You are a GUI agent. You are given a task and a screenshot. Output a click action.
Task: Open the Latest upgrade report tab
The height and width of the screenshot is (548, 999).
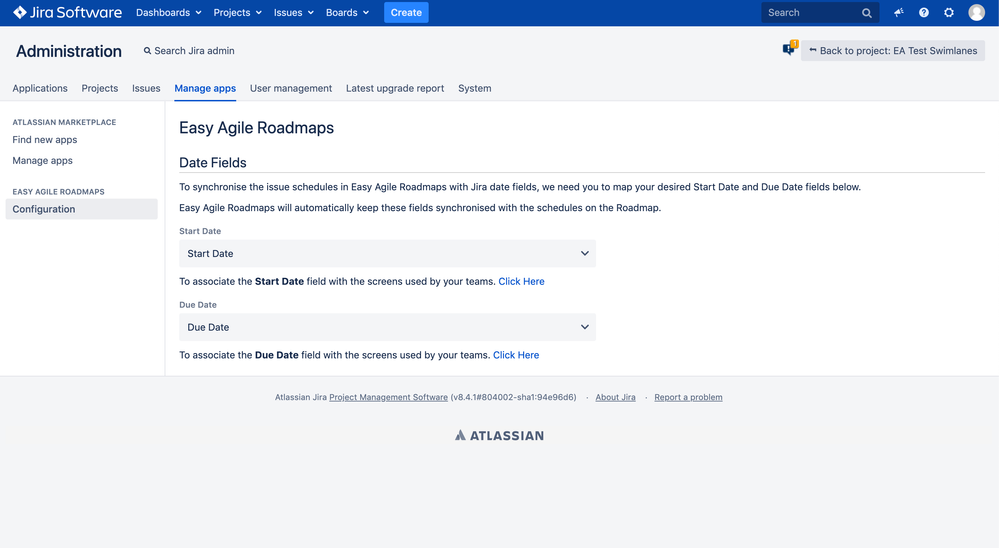(395, 89)
